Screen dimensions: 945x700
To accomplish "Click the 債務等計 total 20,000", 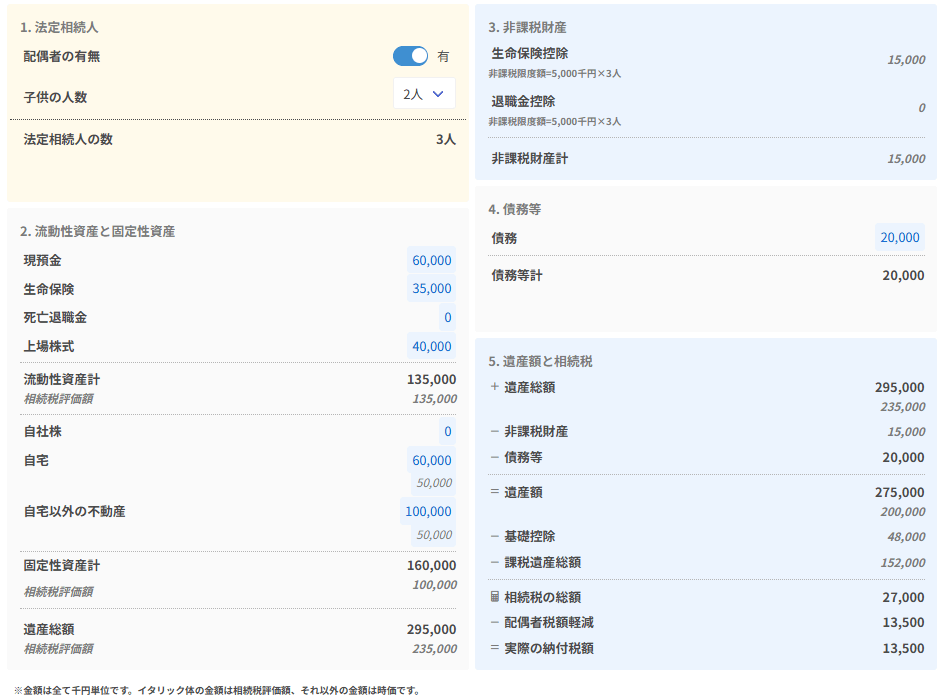I will tap(903, 276).
